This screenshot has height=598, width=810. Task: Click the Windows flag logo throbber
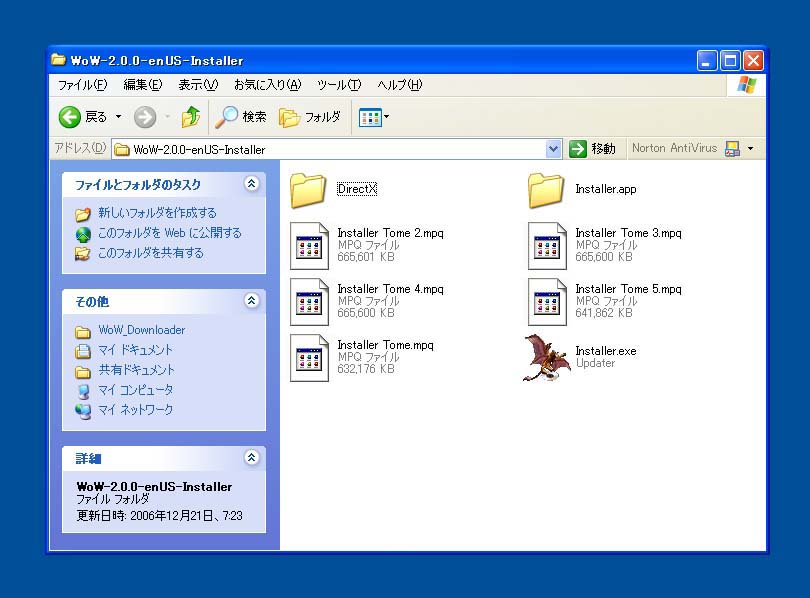746,85
